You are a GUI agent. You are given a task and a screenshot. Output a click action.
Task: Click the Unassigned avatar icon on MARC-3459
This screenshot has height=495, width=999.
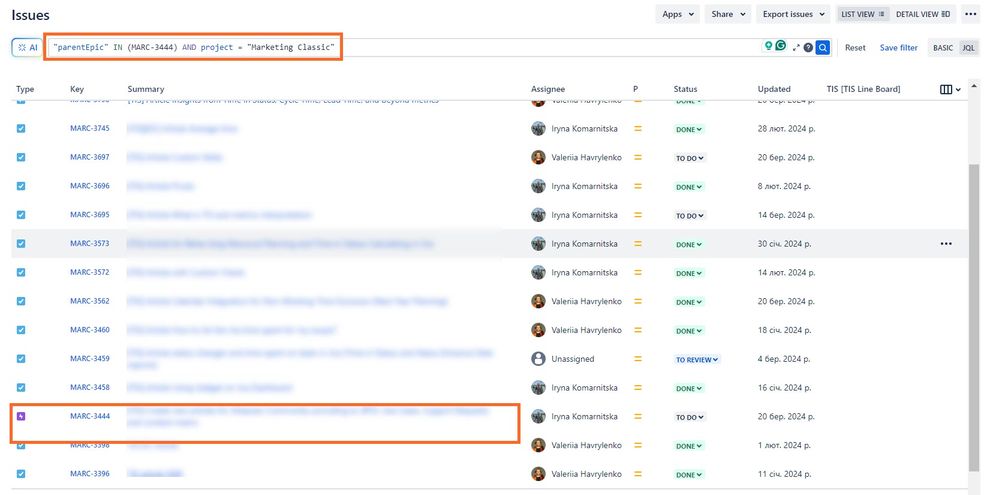pos(538,359)
